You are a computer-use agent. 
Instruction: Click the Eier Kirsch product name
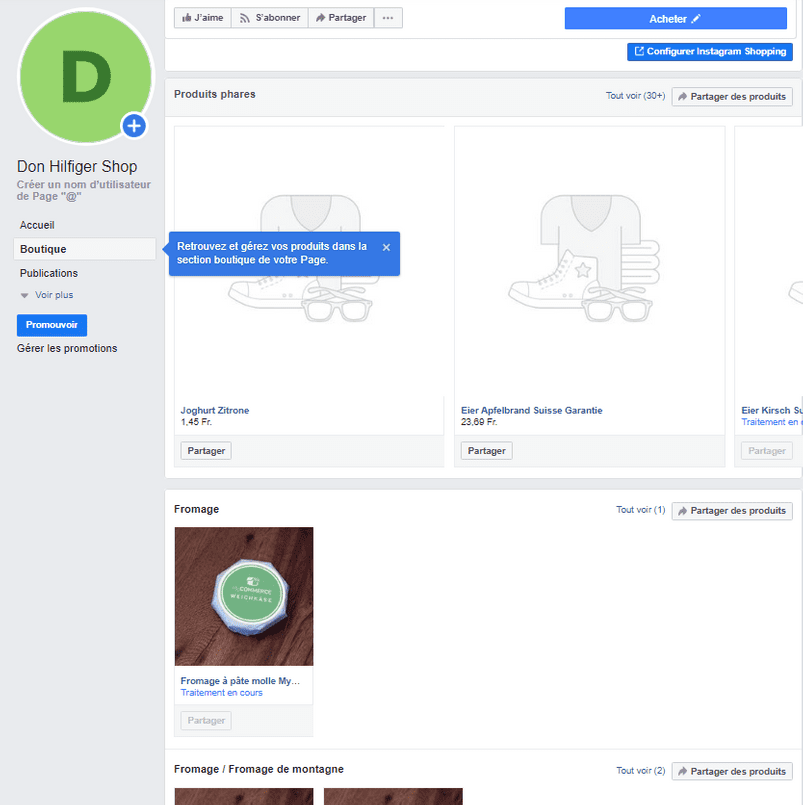(772, 410)
